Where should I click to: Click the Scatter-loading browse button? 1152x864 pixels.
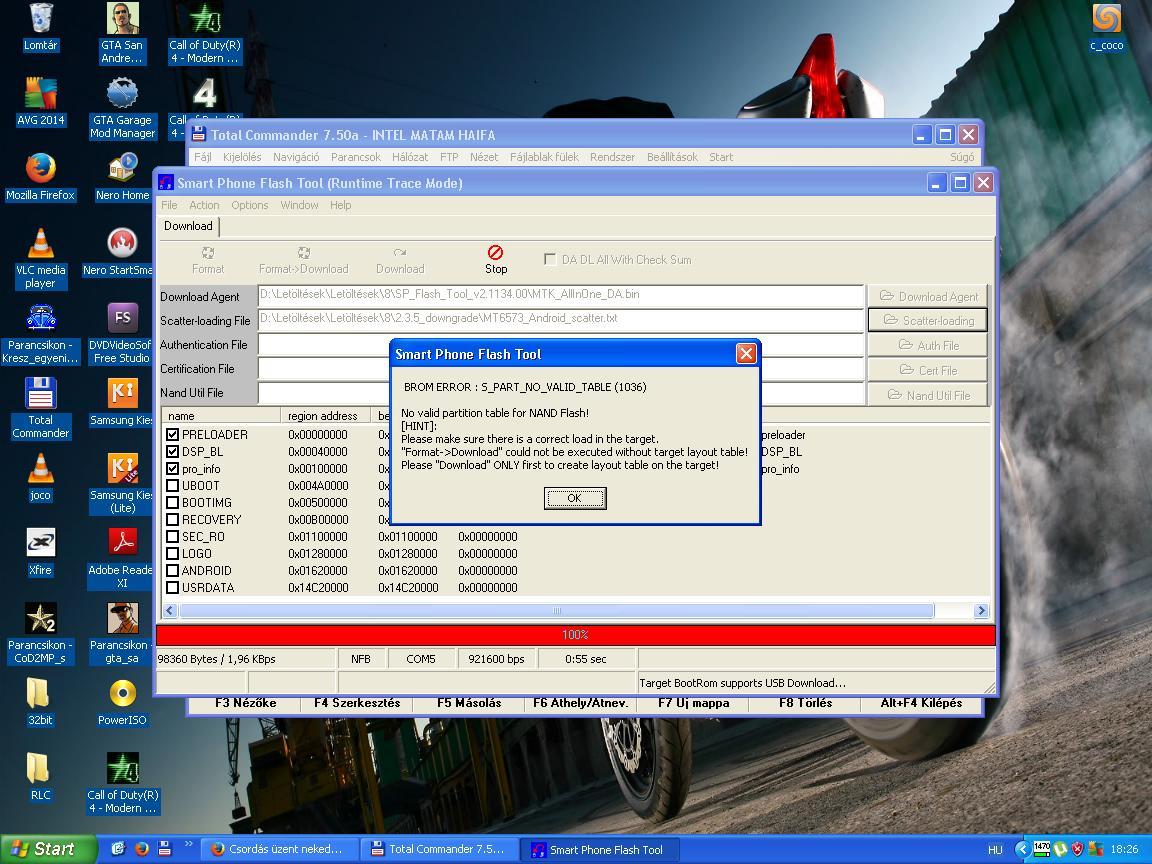(x=928, y=320)
